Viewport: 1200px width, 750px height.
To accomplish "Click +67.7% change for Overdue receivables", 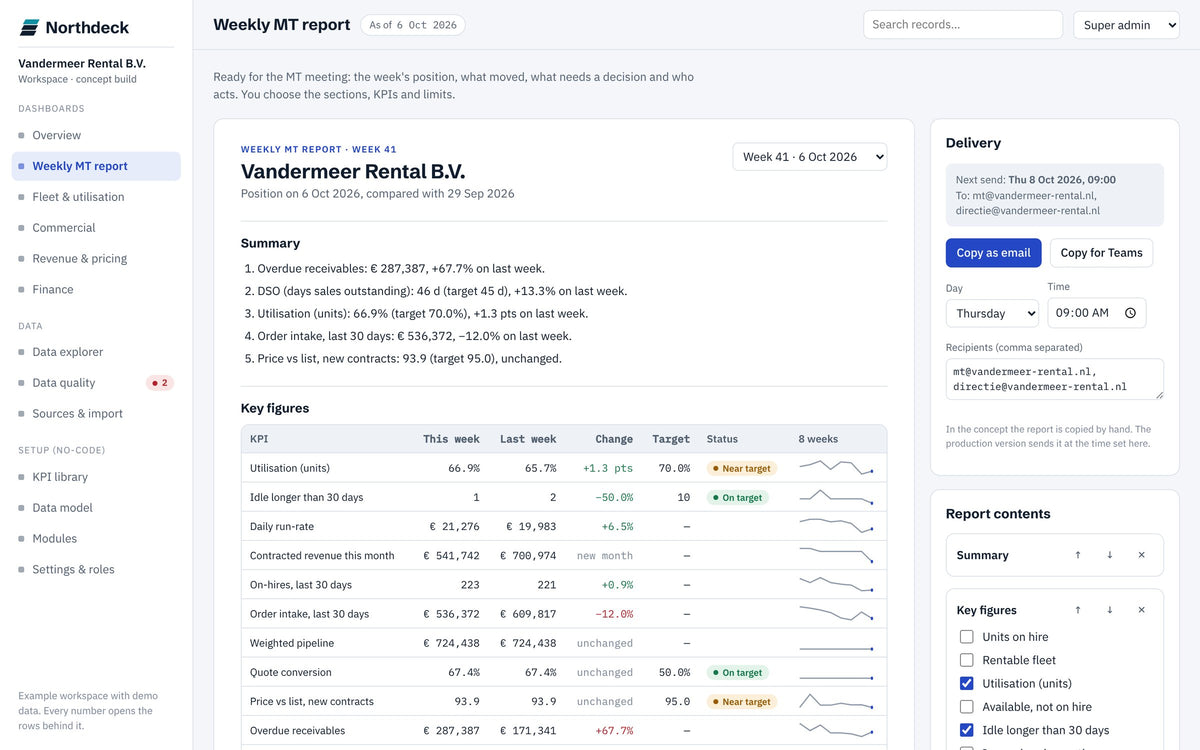I will coord(614,731).
